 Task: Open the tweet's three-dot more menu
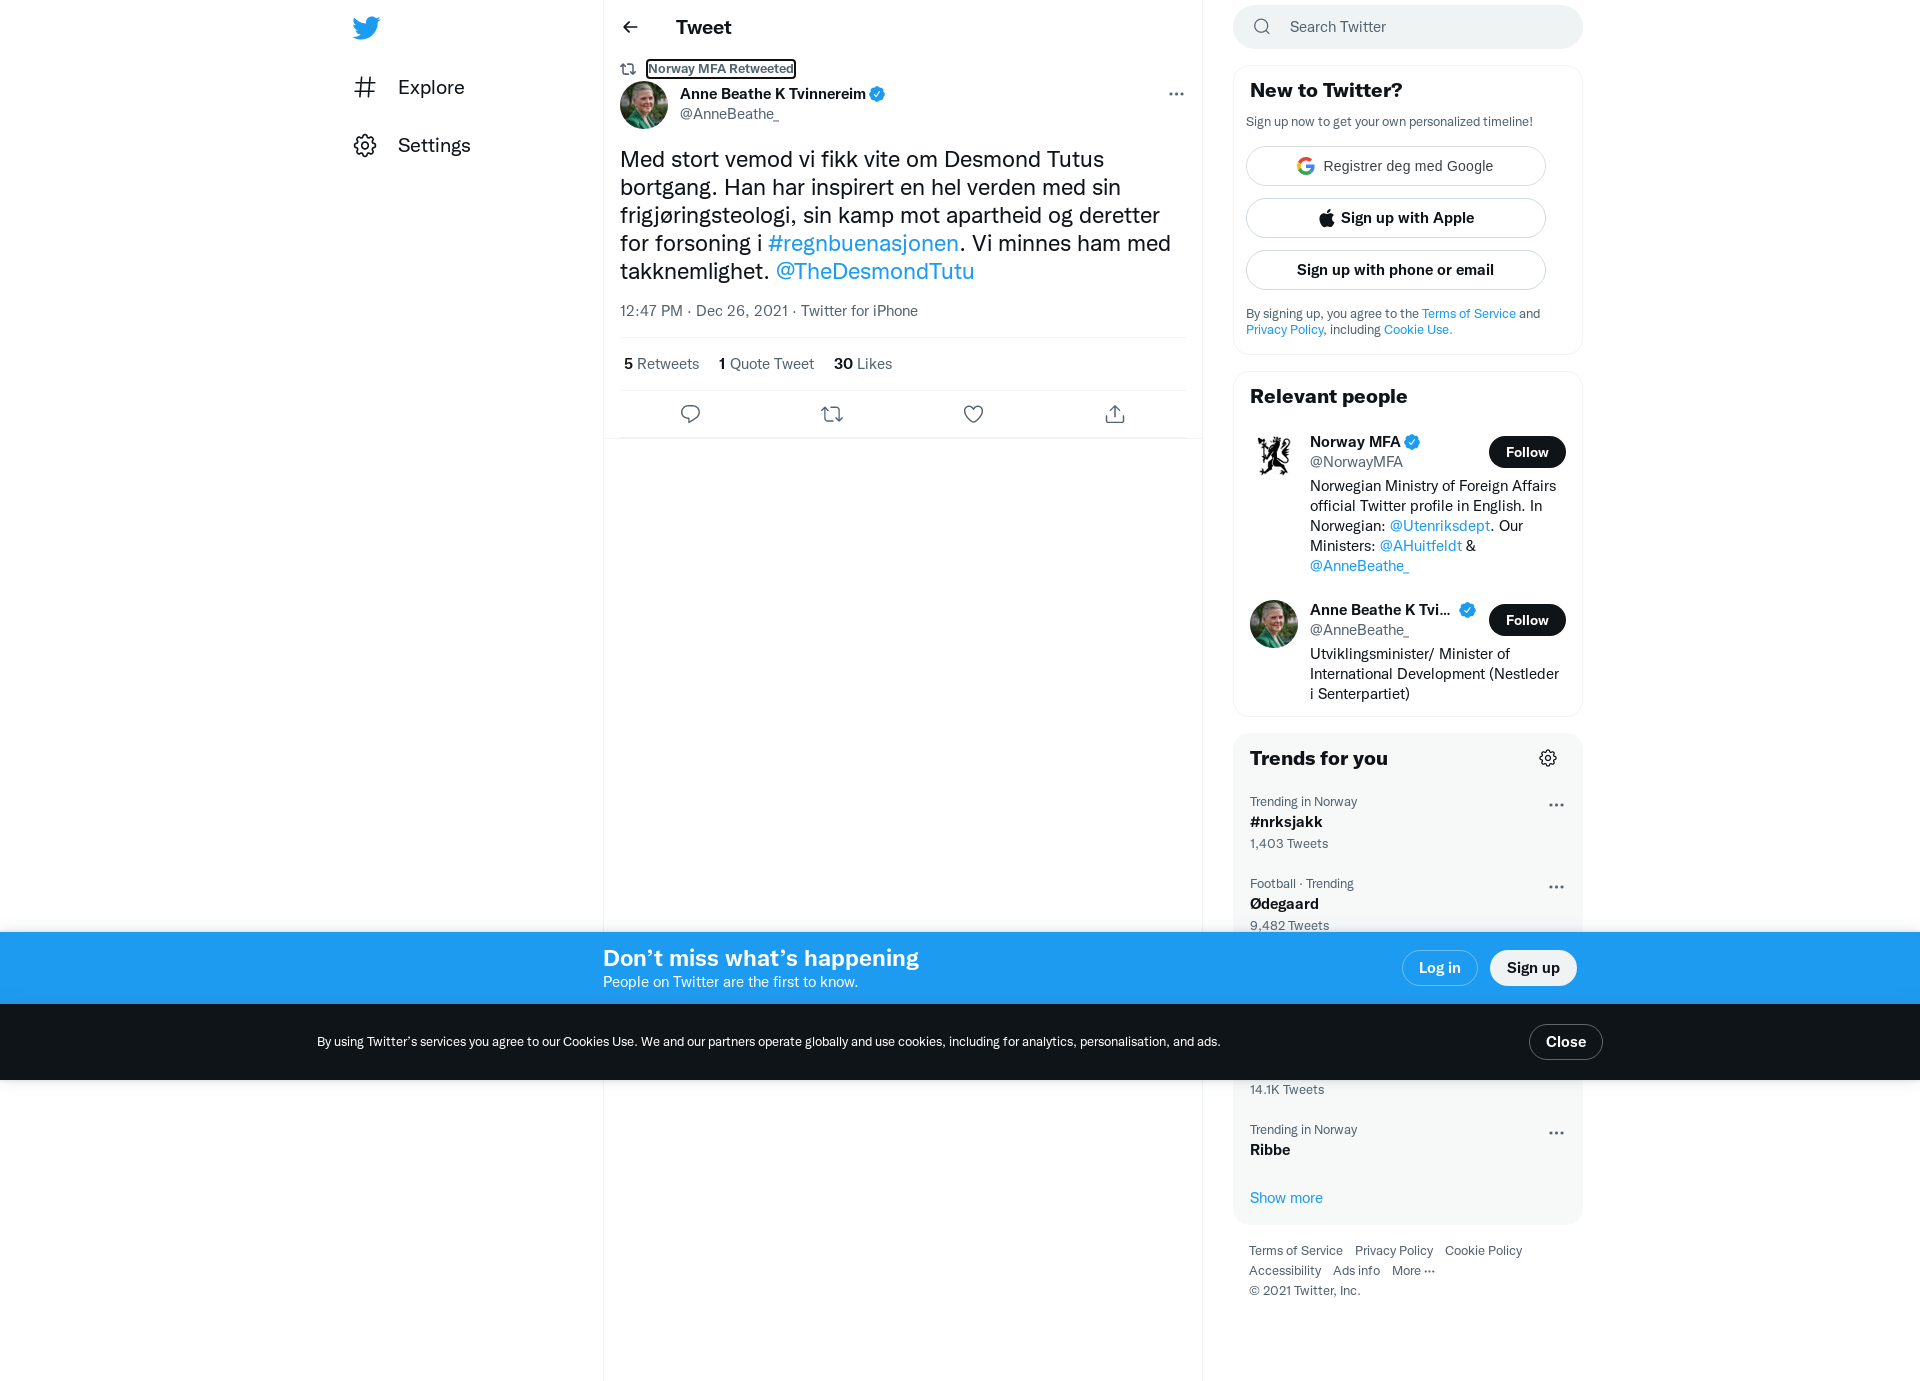(1176, 94)
